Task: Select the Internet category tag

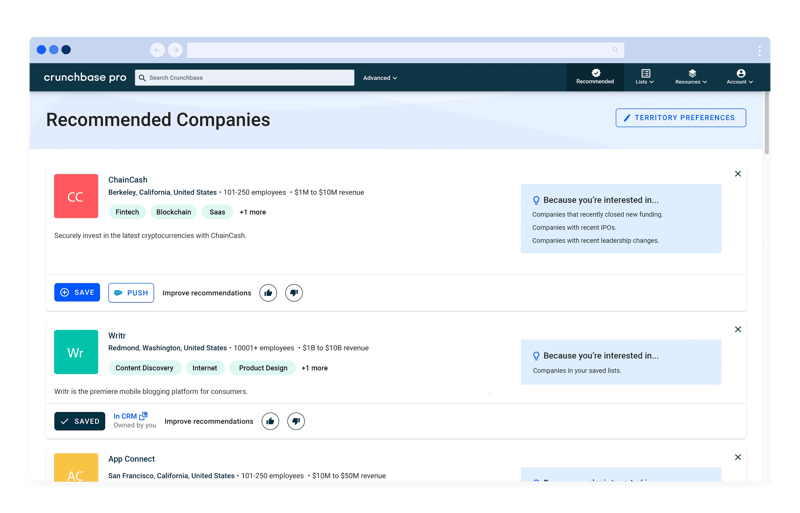Action: (205, 368)
